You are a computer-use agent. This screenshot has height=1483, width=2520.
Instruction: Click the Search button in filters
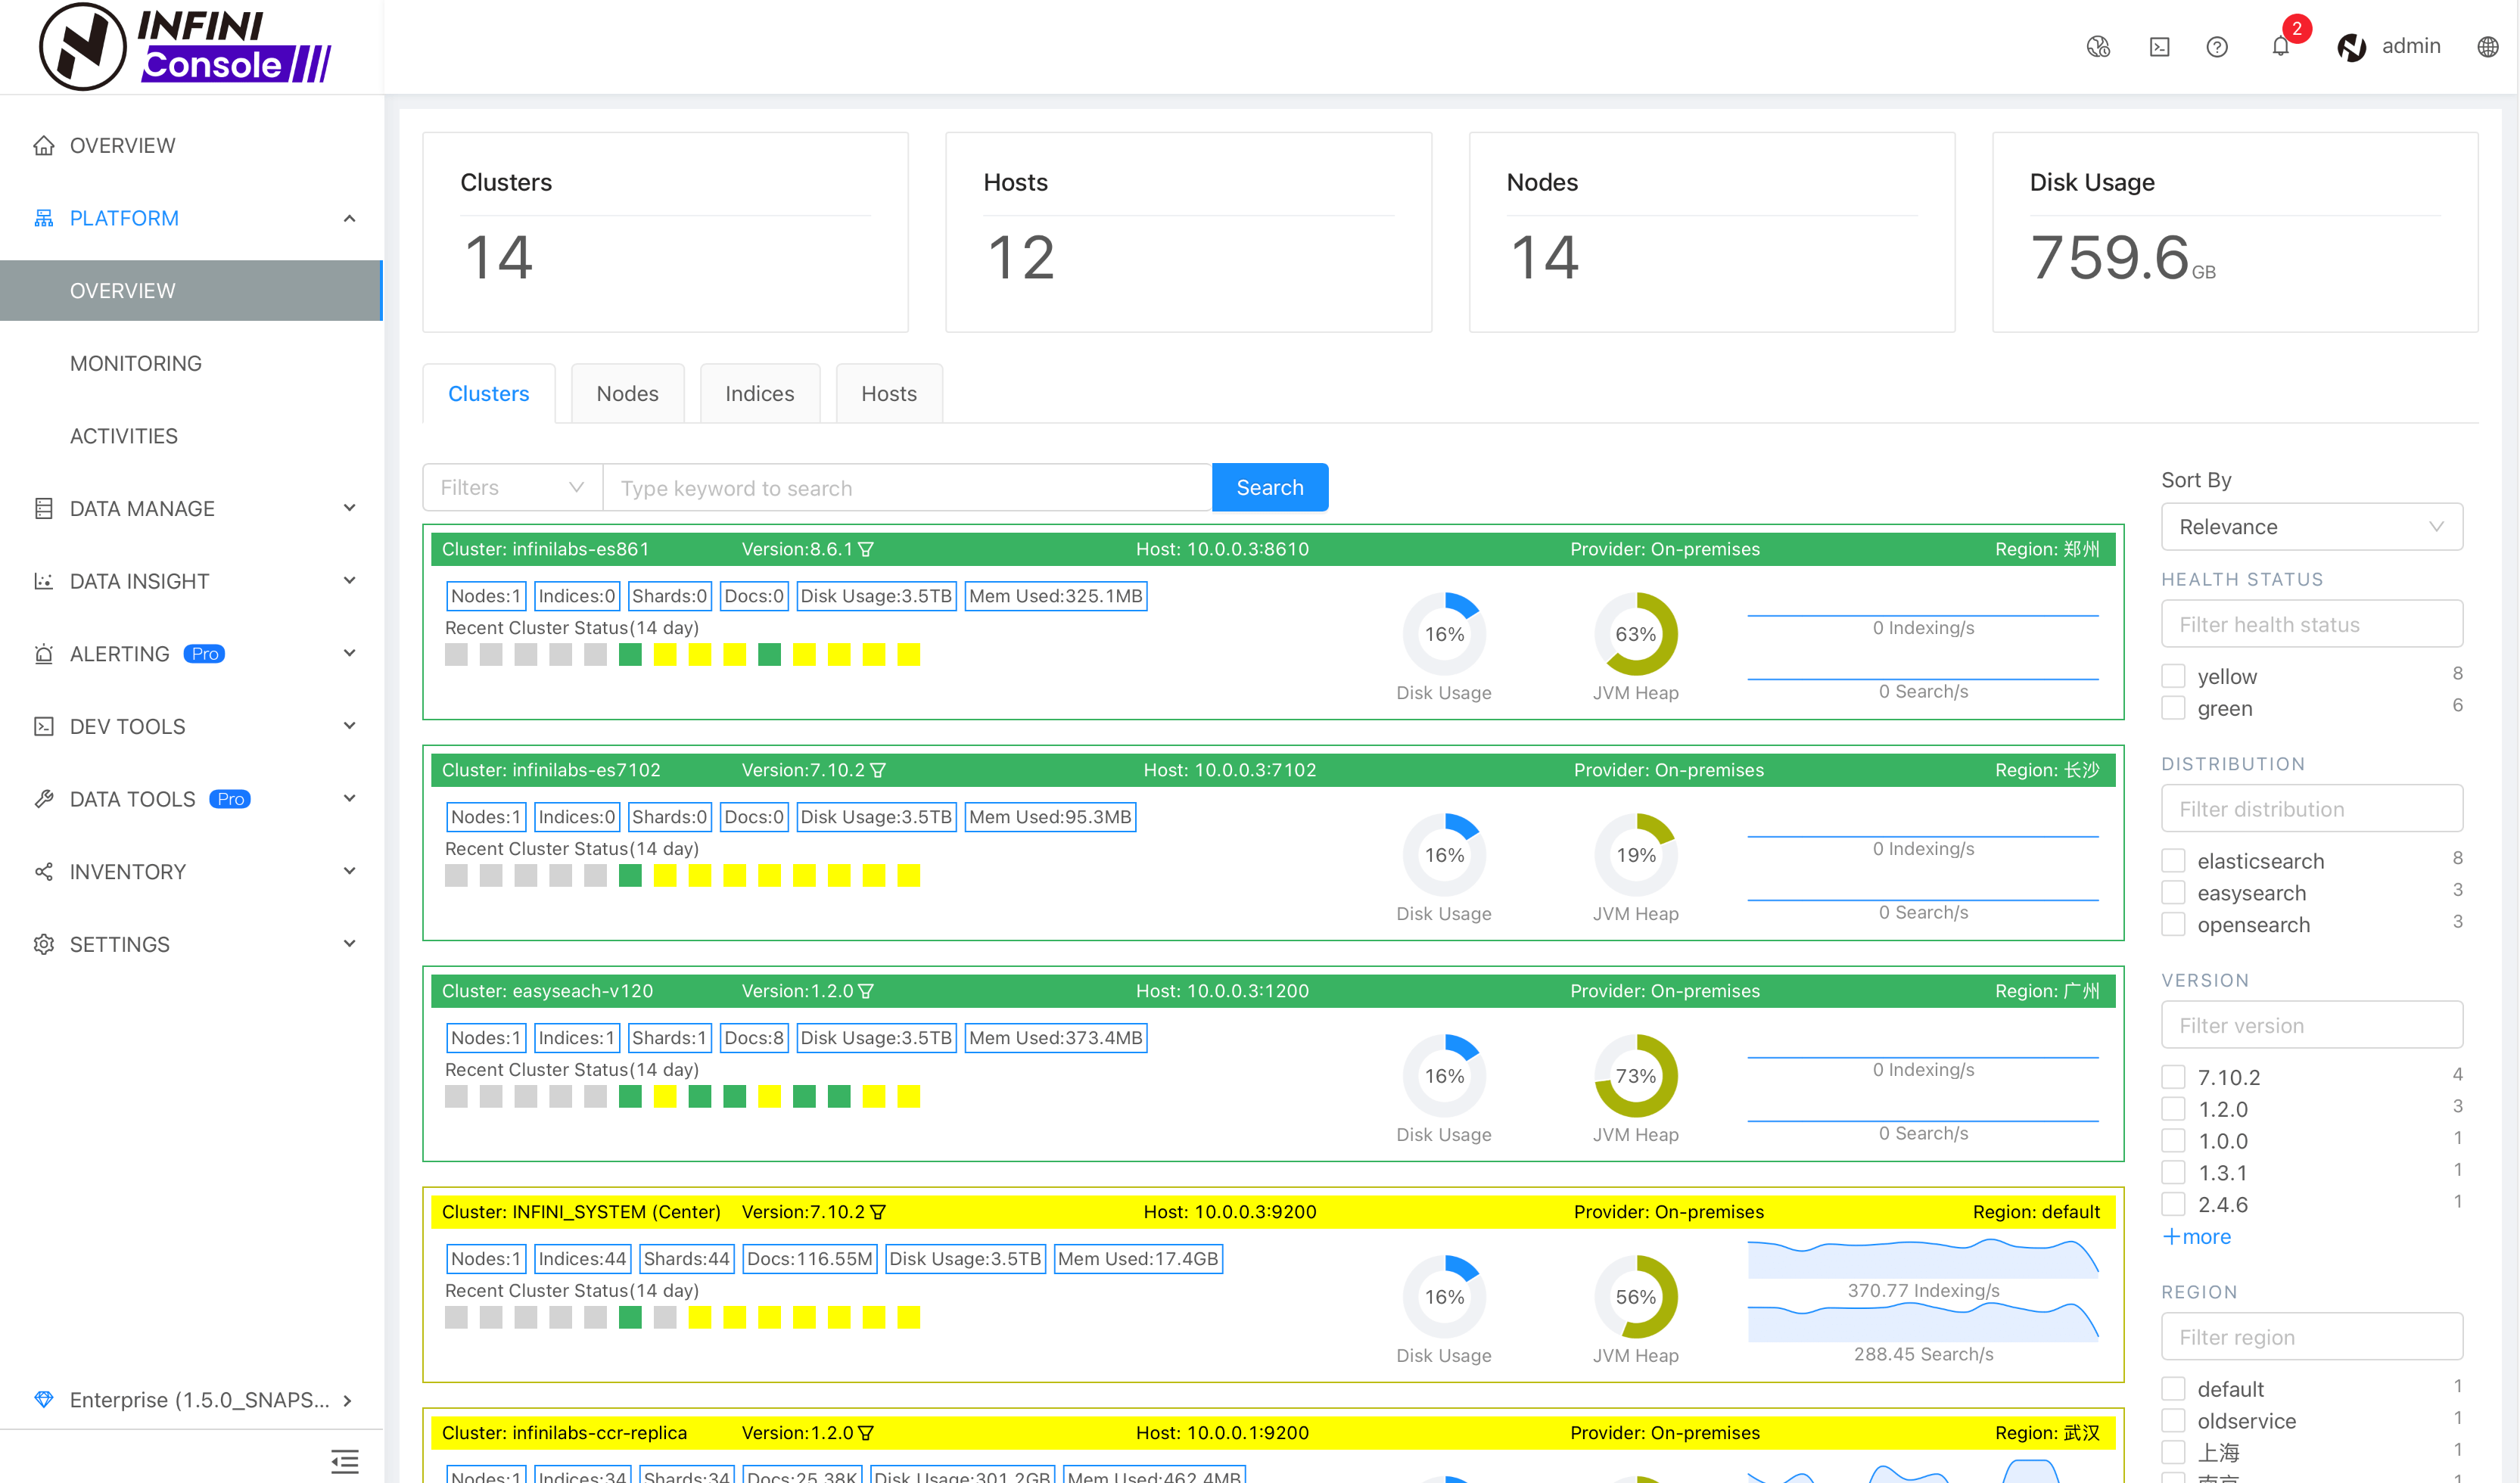click(1270, 487)
